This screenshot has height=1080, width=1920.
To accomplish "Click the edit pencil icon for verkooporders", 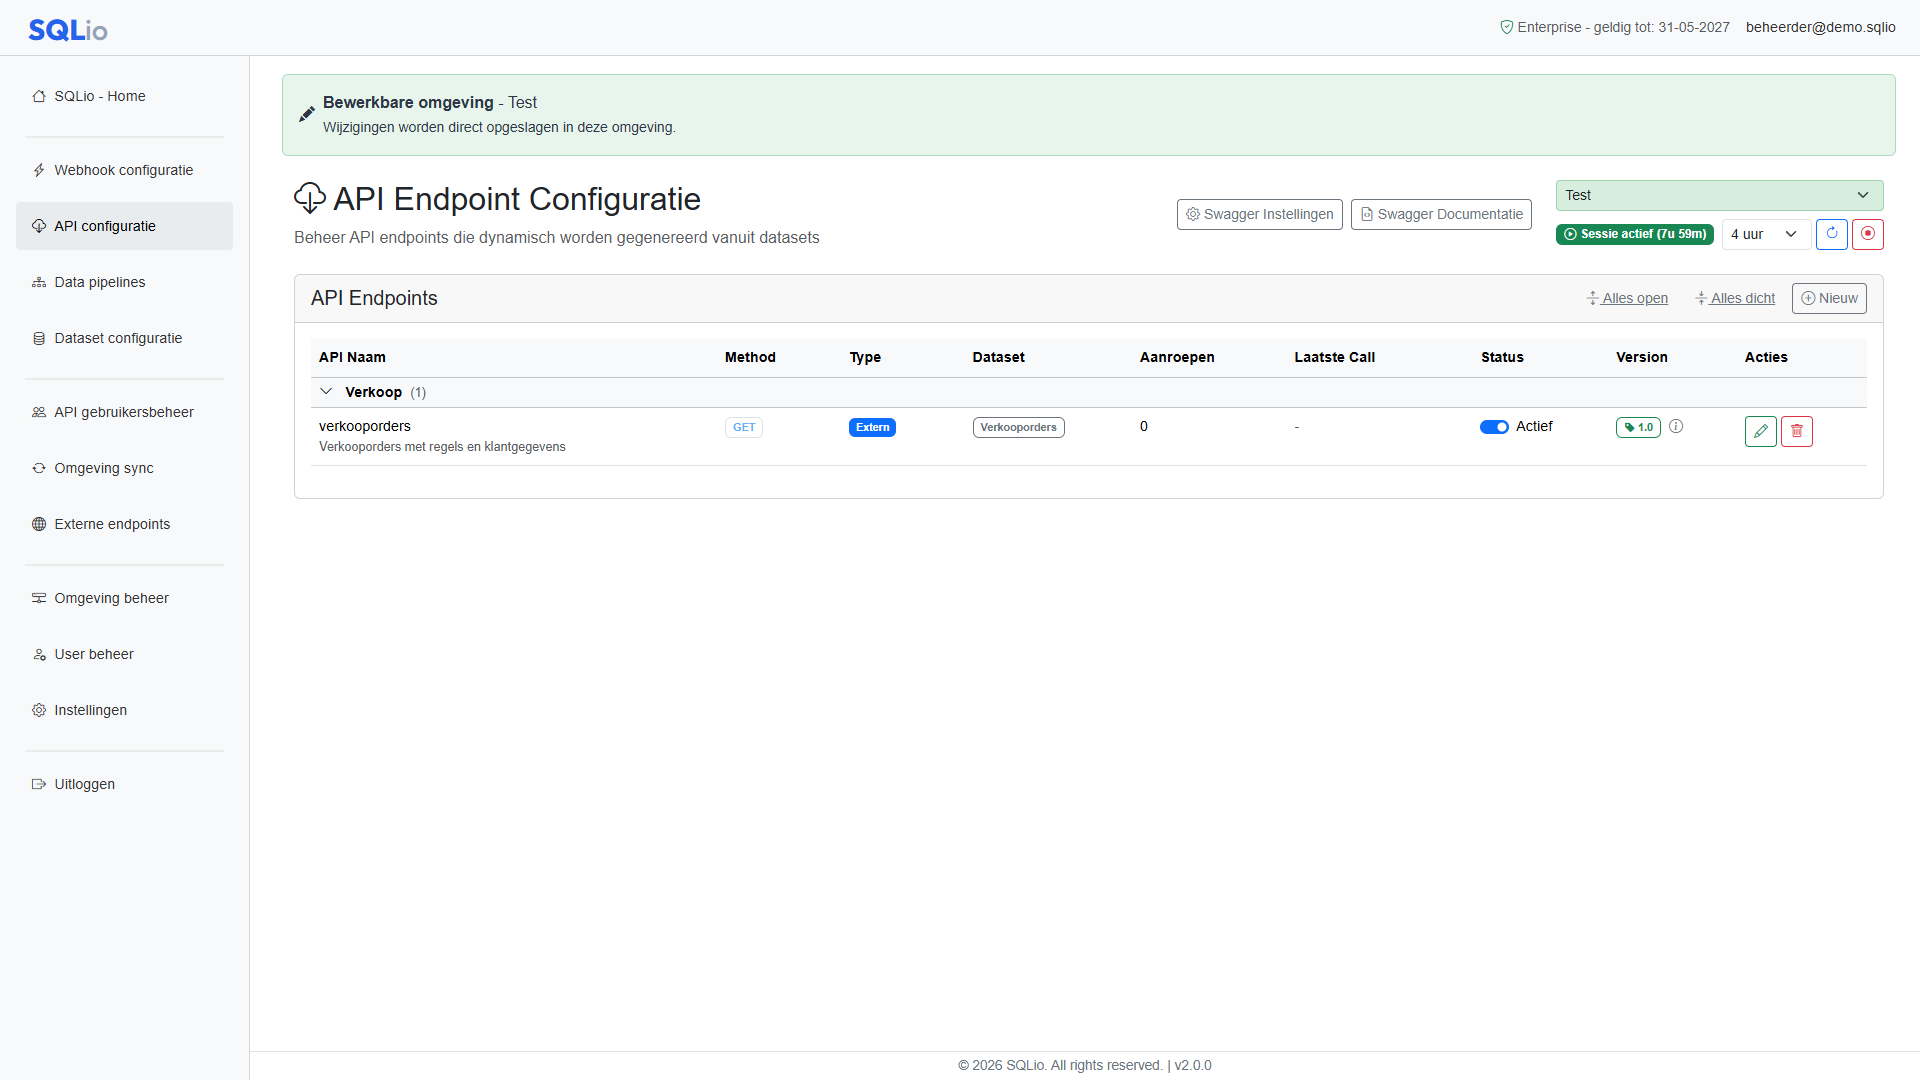I will tap(1760, 431).
